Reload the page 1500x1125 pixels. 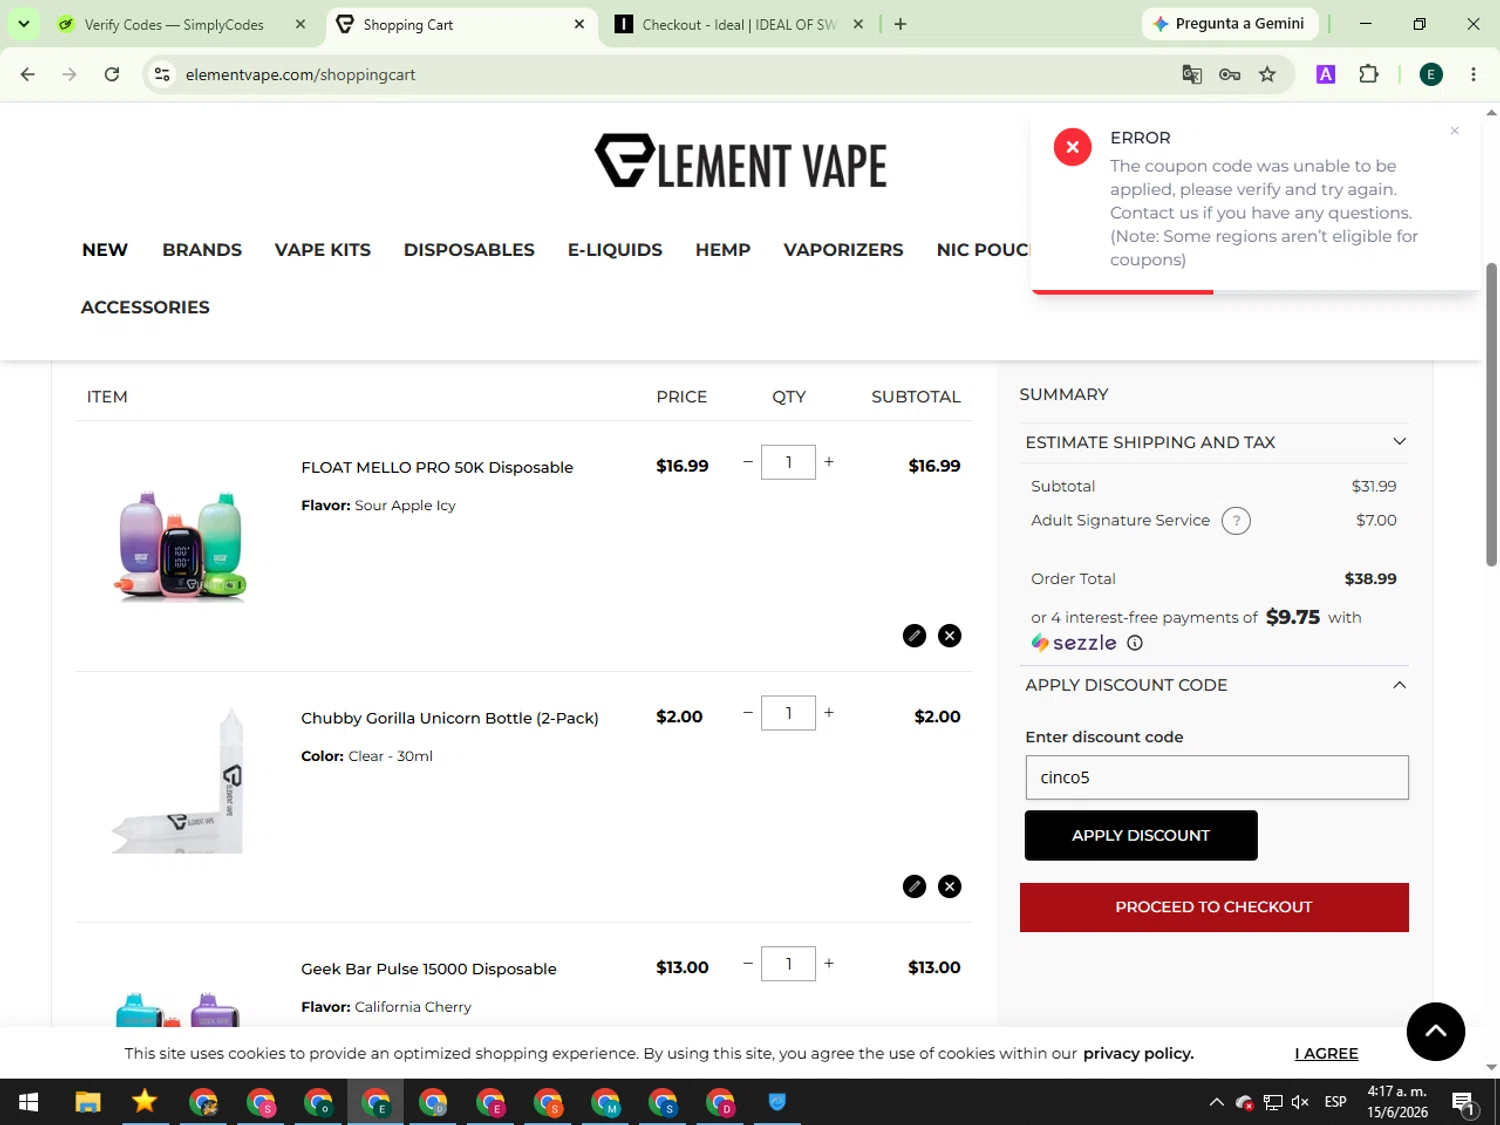pos(112,75)
